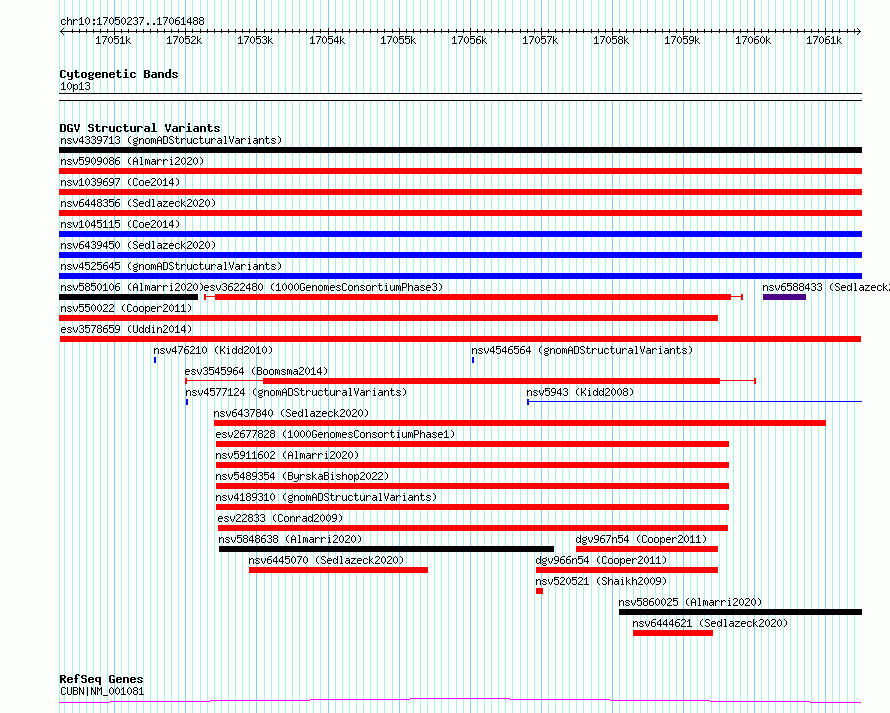Image resolution: width=890 pixels, height=713 pixels.
Task: Open dgv967n54 (Cooper2011) label
Action: pyautogui.click(x=641, y=539)
